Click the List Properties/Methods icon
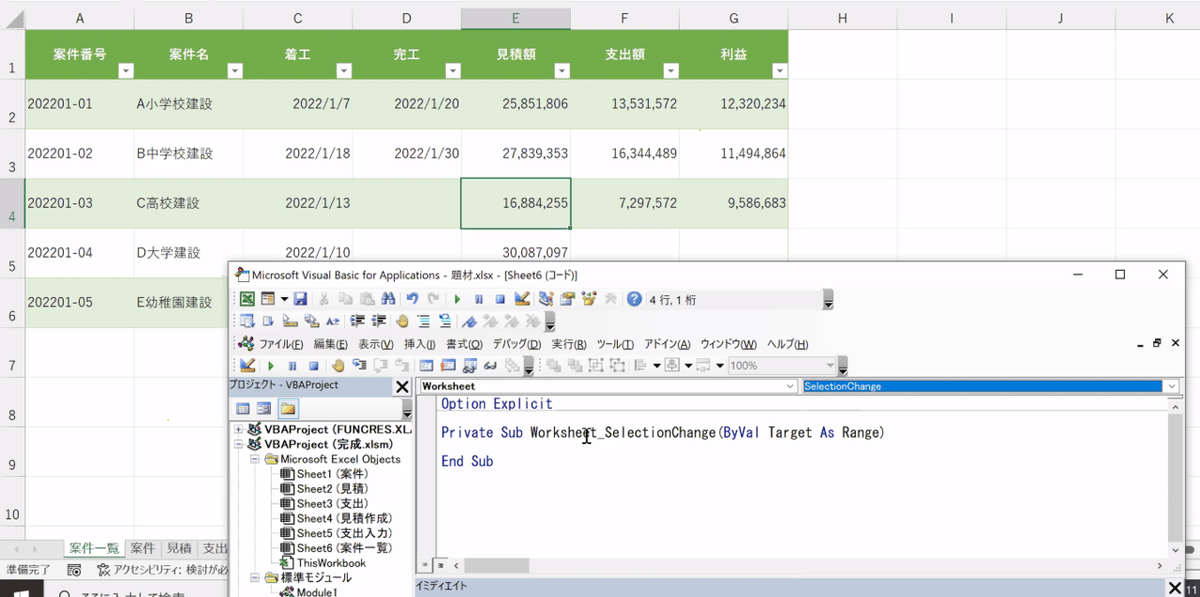The height and width of the screenshot is (597, 1200). 246,321
